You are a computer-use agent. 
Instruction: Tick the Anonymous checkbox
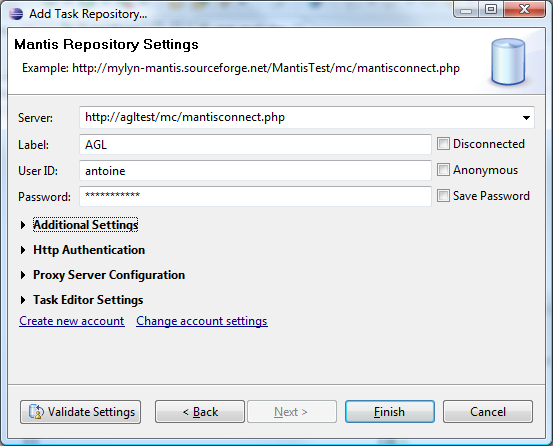click(443, 170)
